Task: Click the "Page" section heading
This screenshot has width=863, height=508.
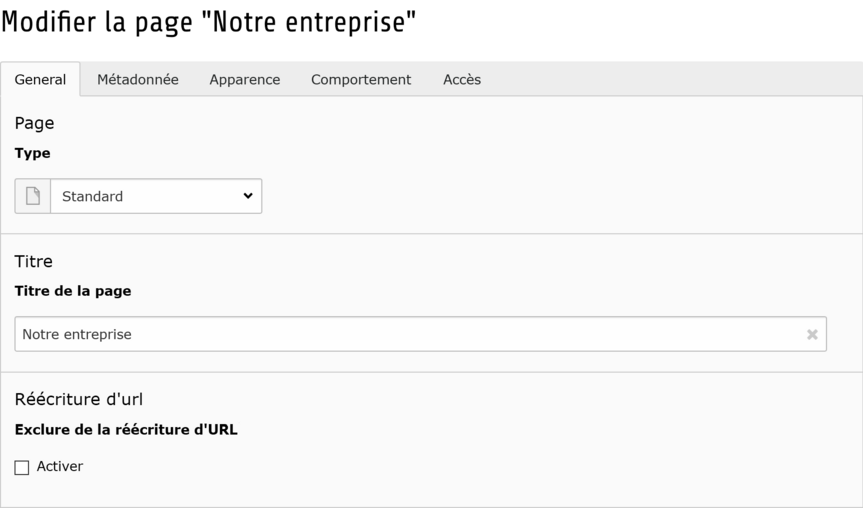Action: 34,123
